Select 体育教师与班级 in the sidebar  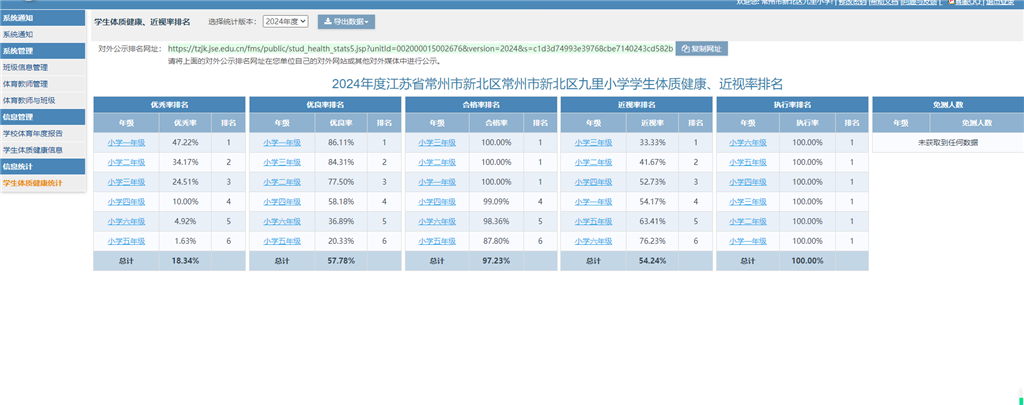28,100
